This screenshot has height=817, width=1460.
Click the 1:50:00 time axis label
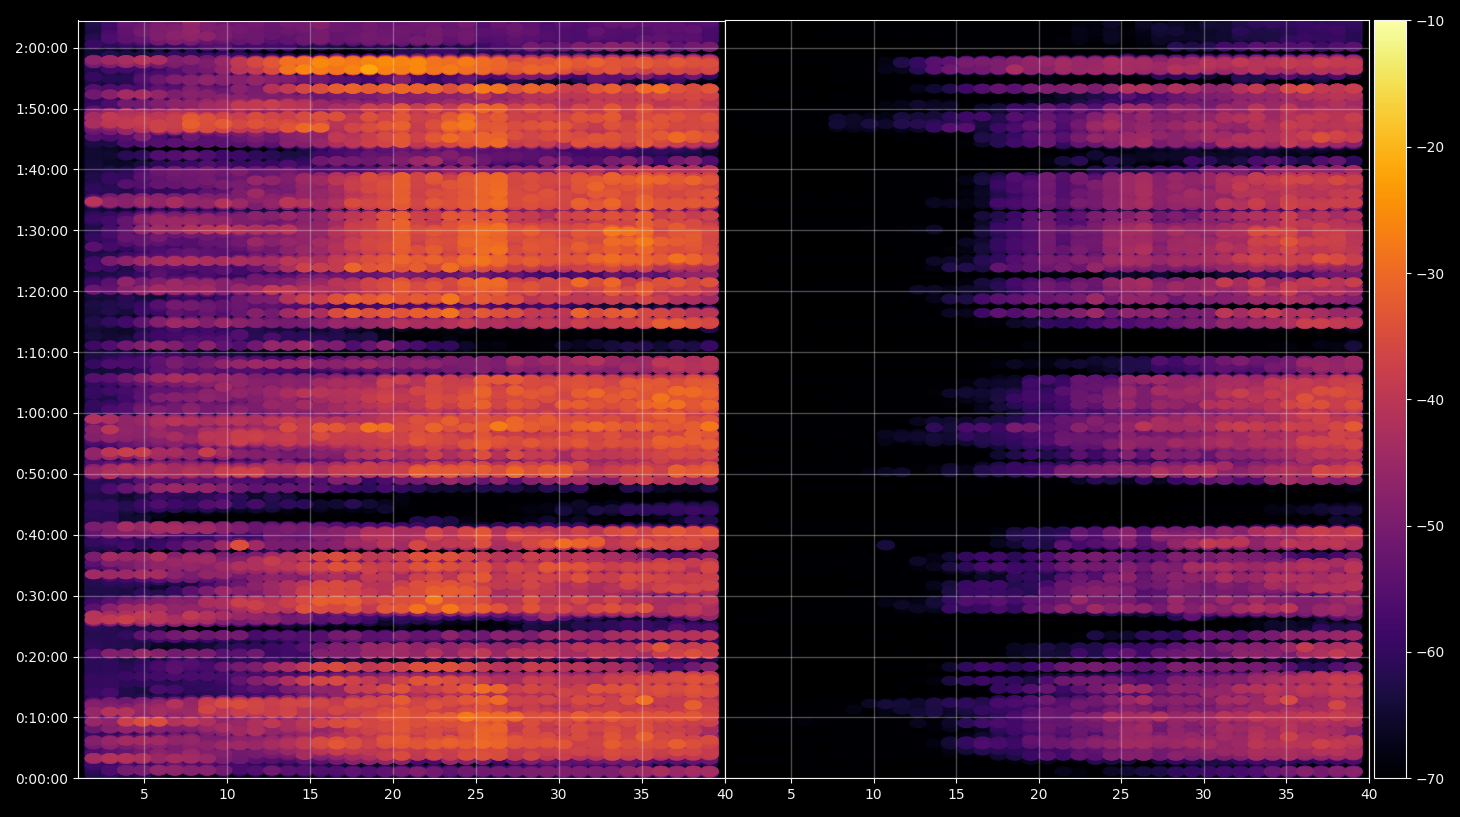click(x=41, y=109)
